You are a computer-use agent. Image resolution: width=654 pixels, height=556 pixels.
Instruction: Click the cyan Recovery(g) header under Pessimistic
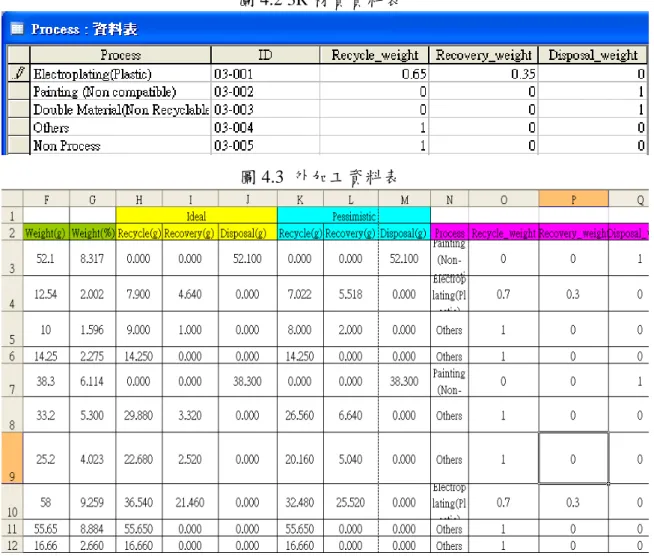tap(351, 232)
